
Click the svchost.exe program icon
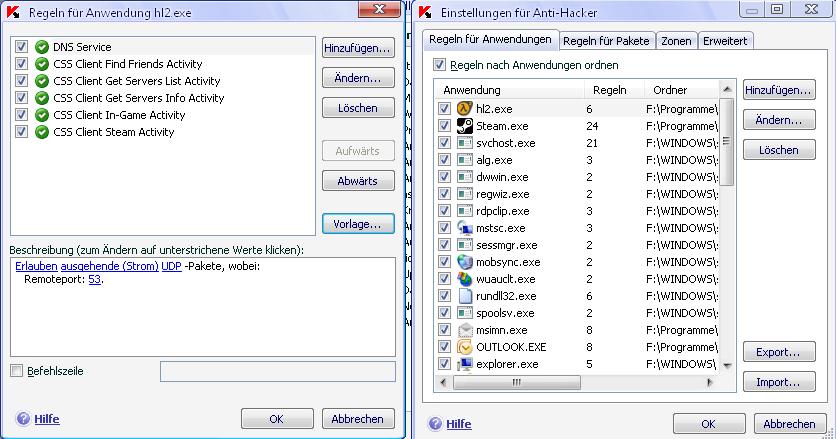click(x=465, y=143)
